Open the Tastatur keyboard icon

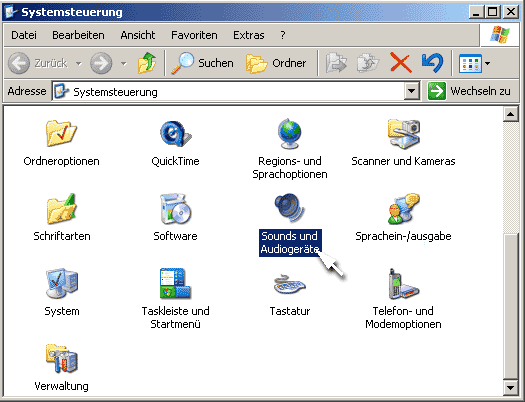coord(290,284)
